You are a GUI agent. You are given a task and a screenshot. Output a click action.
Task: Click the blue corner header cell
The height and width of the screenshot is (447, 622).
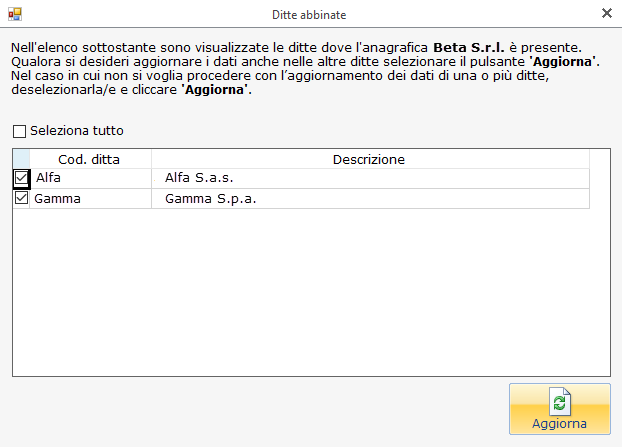tap(21, 159)
